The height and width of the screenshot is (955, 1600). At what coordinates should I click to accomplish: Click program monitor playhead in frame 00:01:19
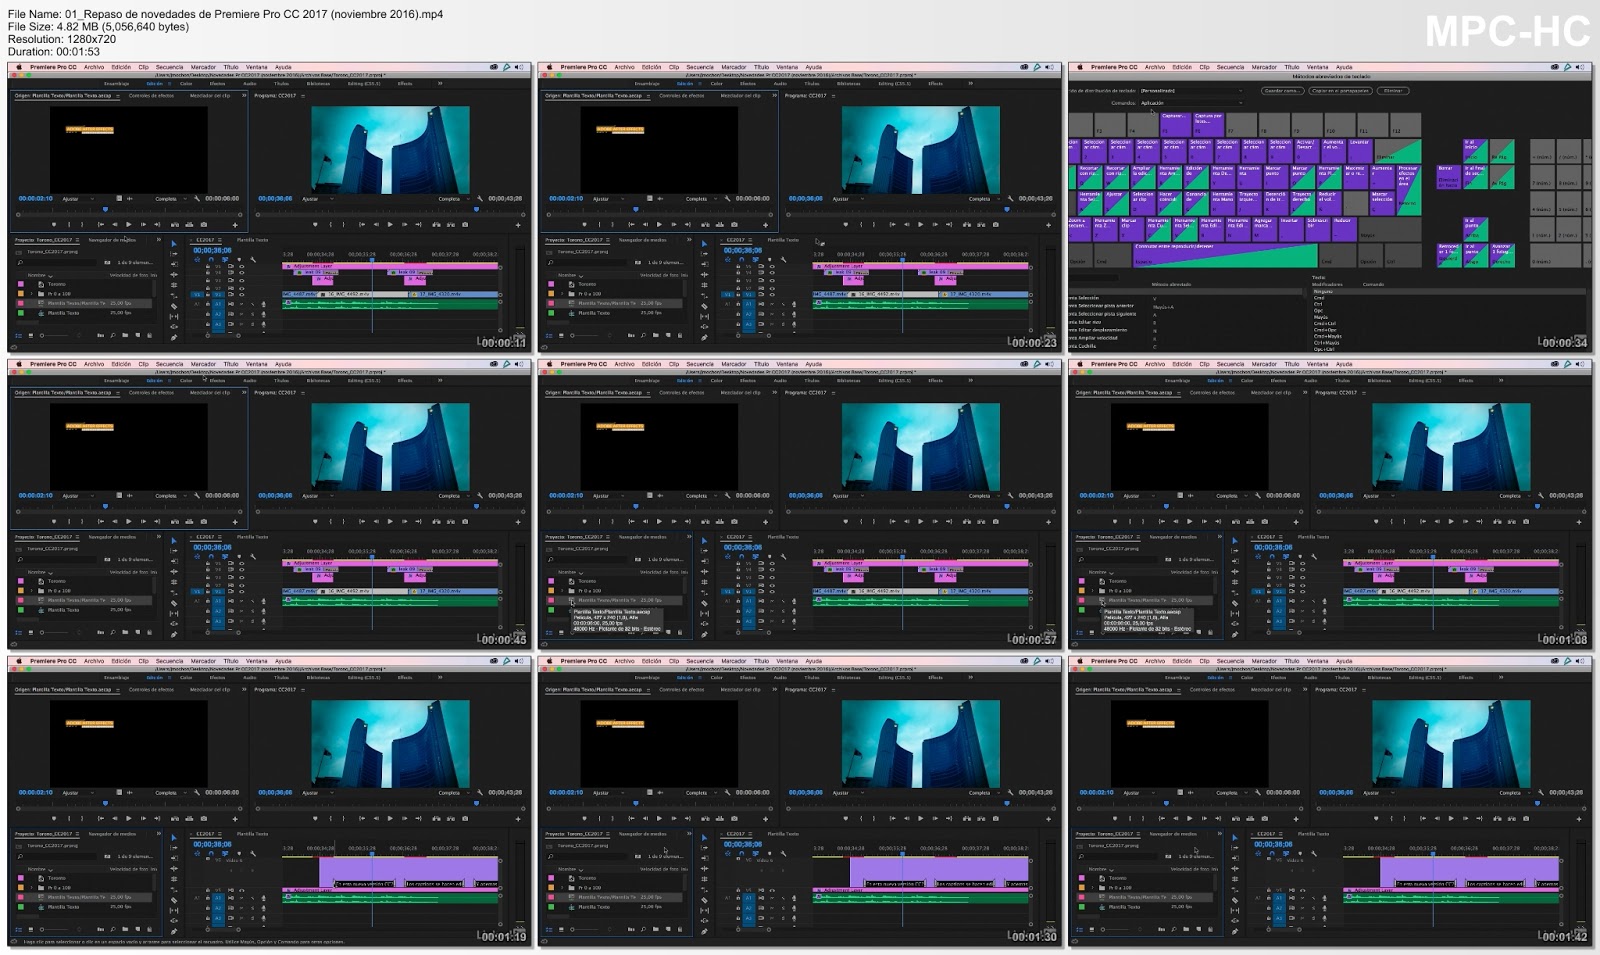[x=476, y=803]
